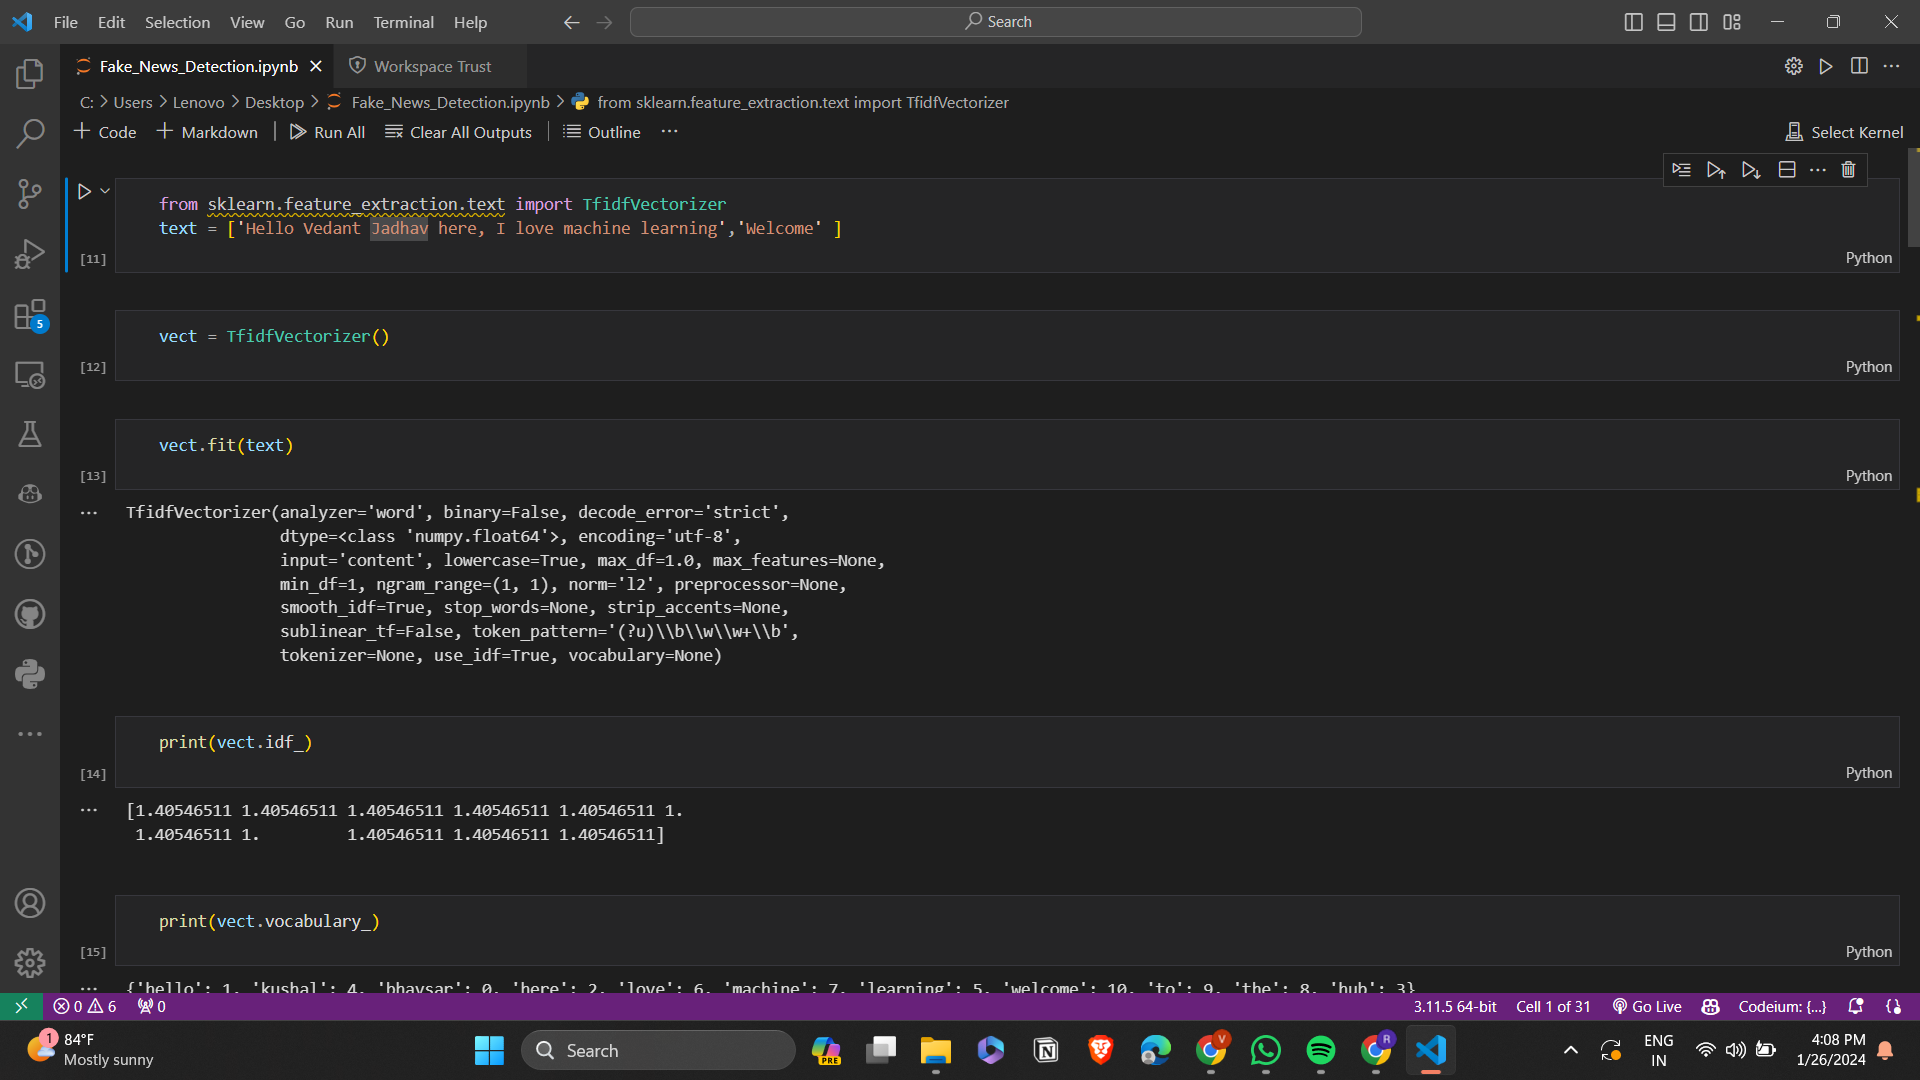The width and height of the screenshot is (1920, 1080).
Task: Toggle the Primary Side Bar
Action: (x=1633, y=21)
